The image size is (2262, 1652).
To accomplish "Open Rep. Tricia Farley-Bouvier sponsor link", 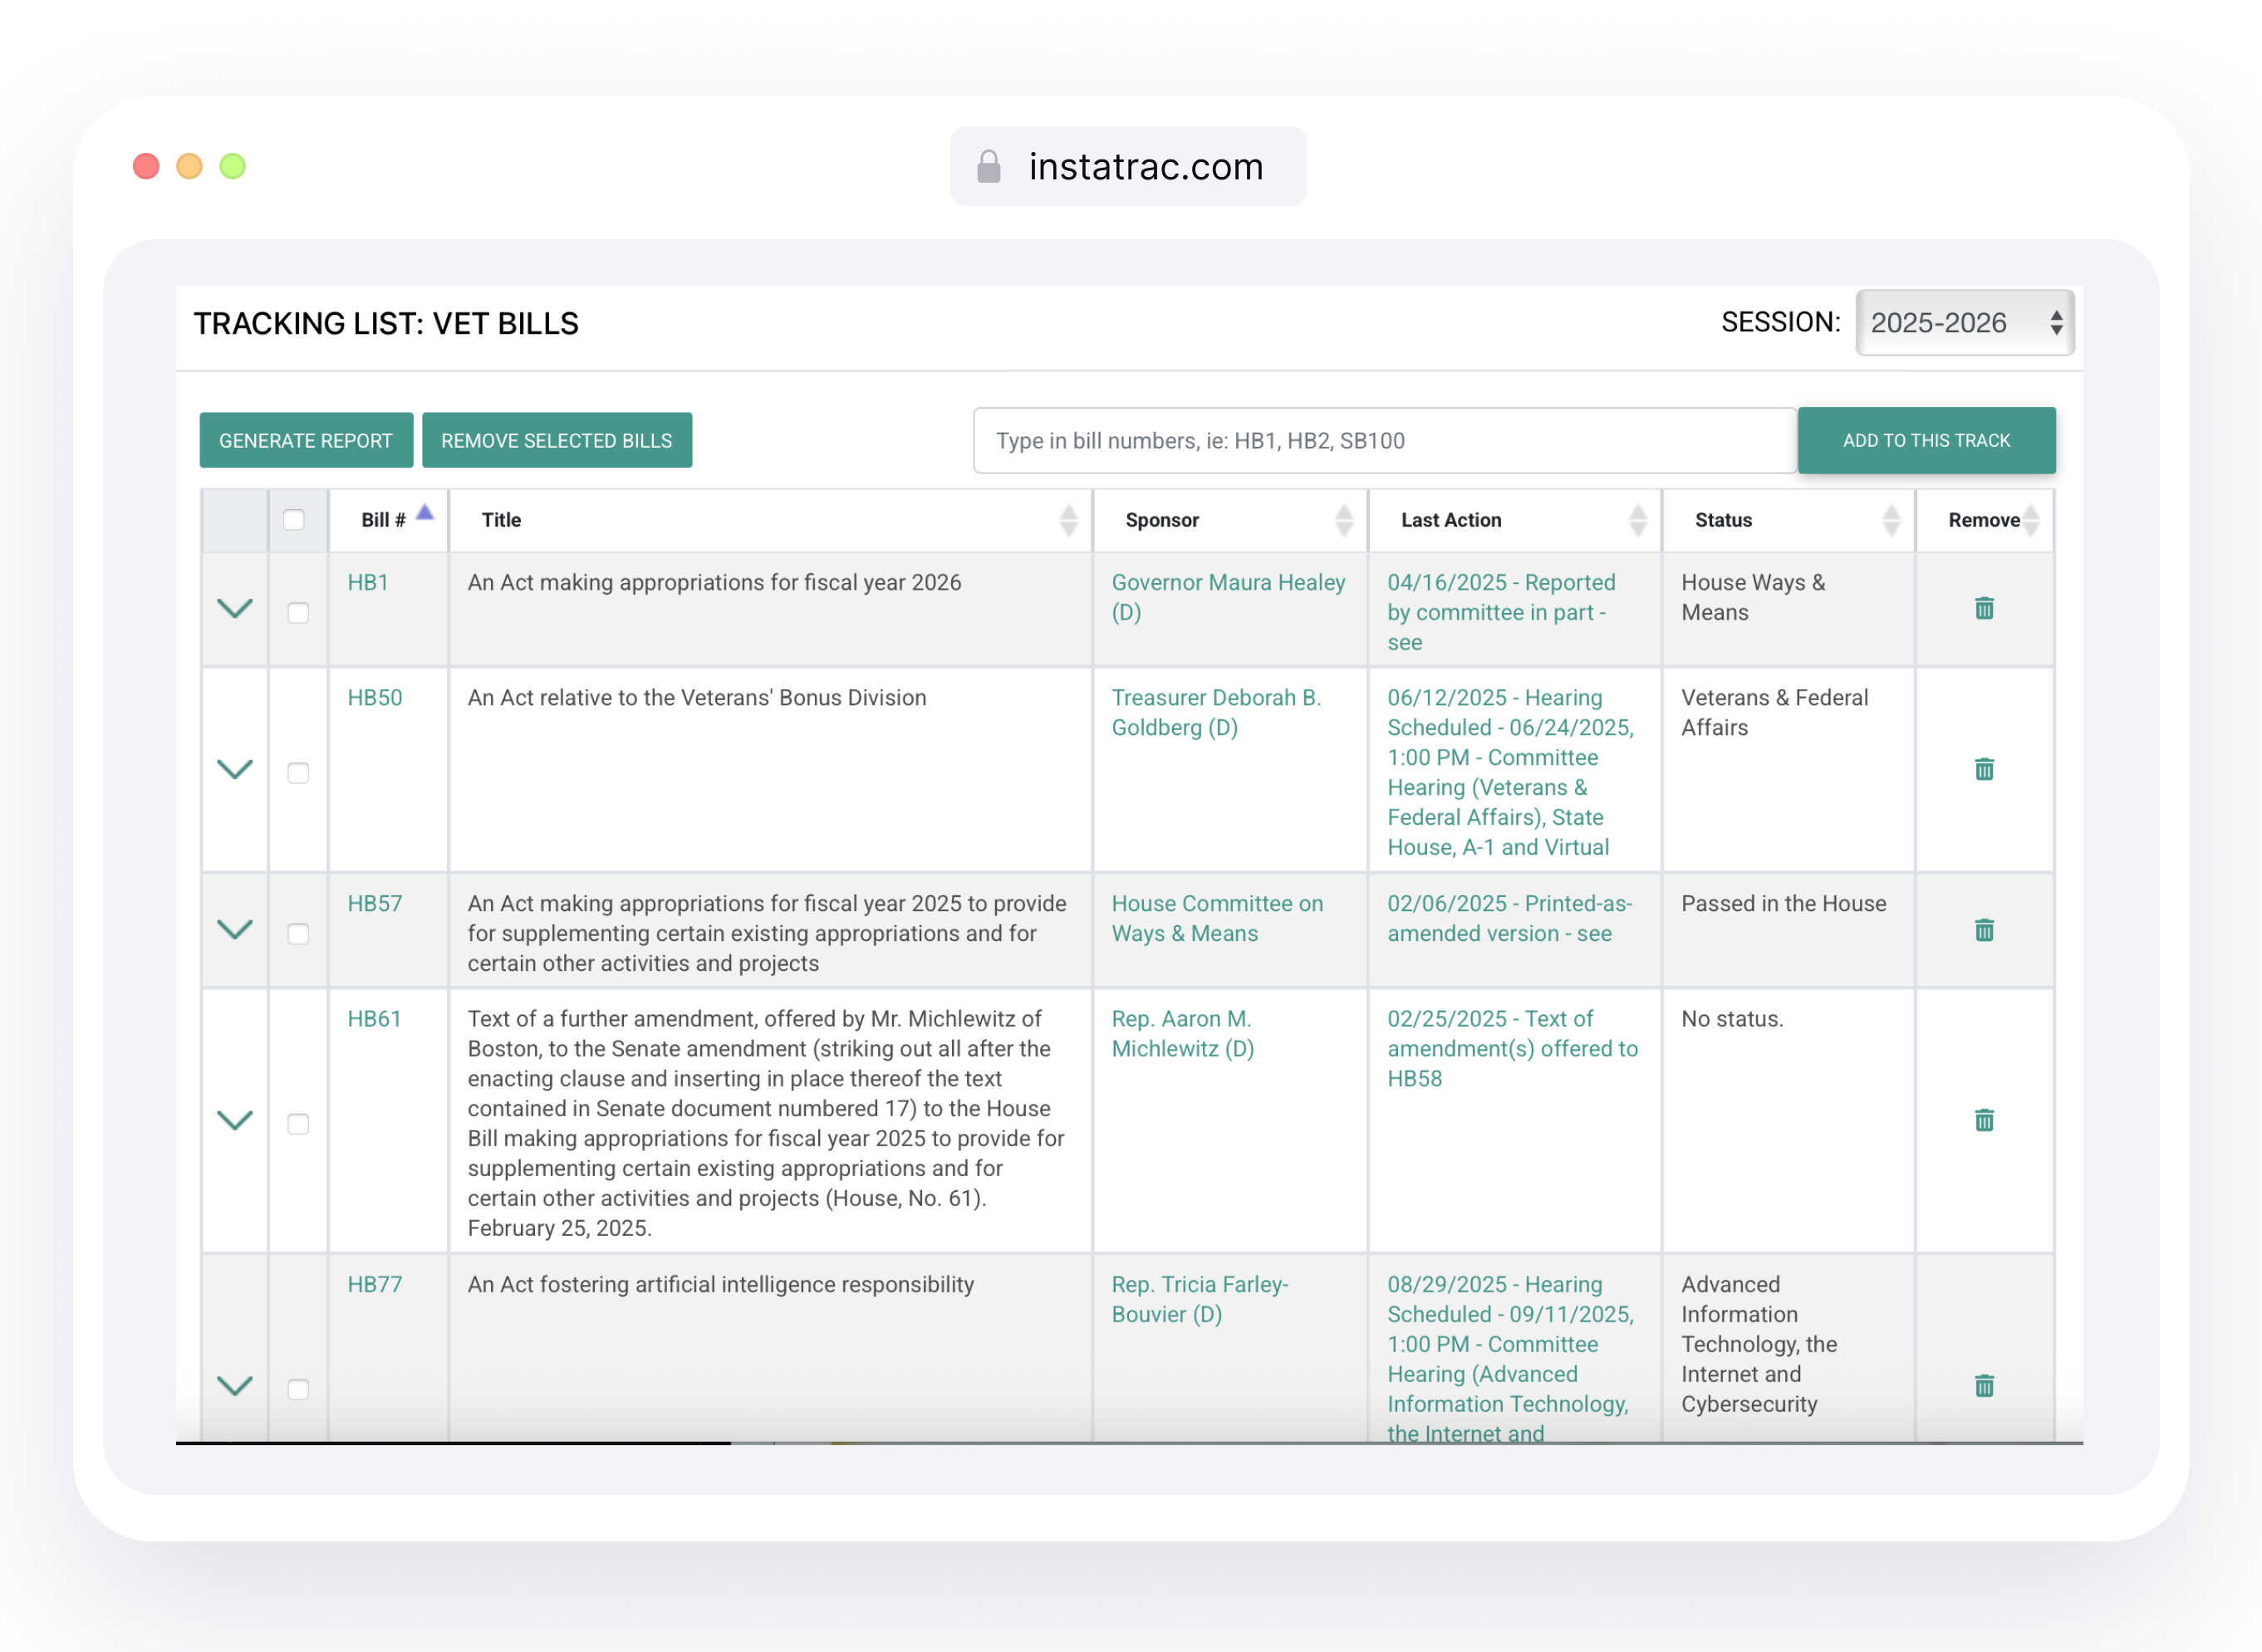I will (1200, 1299).
